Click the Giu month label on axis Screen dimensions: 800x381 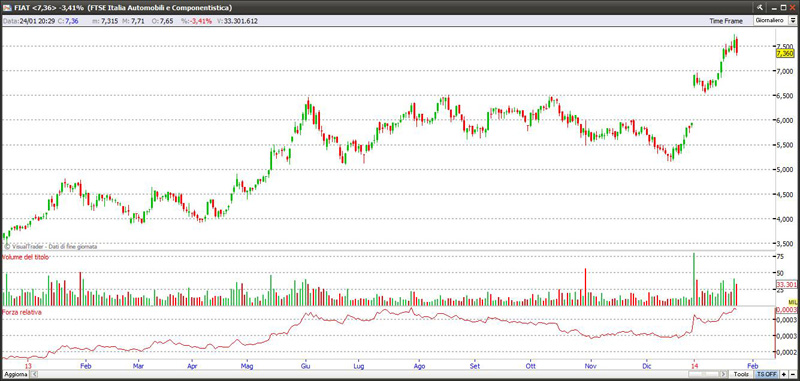(x=306, y=366)
